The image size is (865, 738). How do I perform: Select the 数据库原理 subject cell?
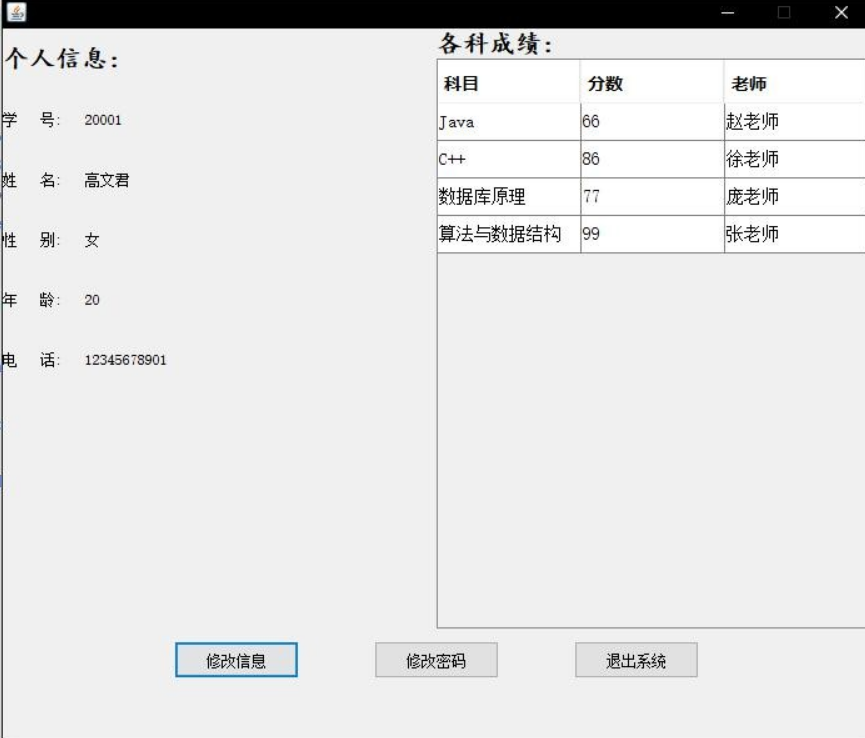tap(509, 197)
